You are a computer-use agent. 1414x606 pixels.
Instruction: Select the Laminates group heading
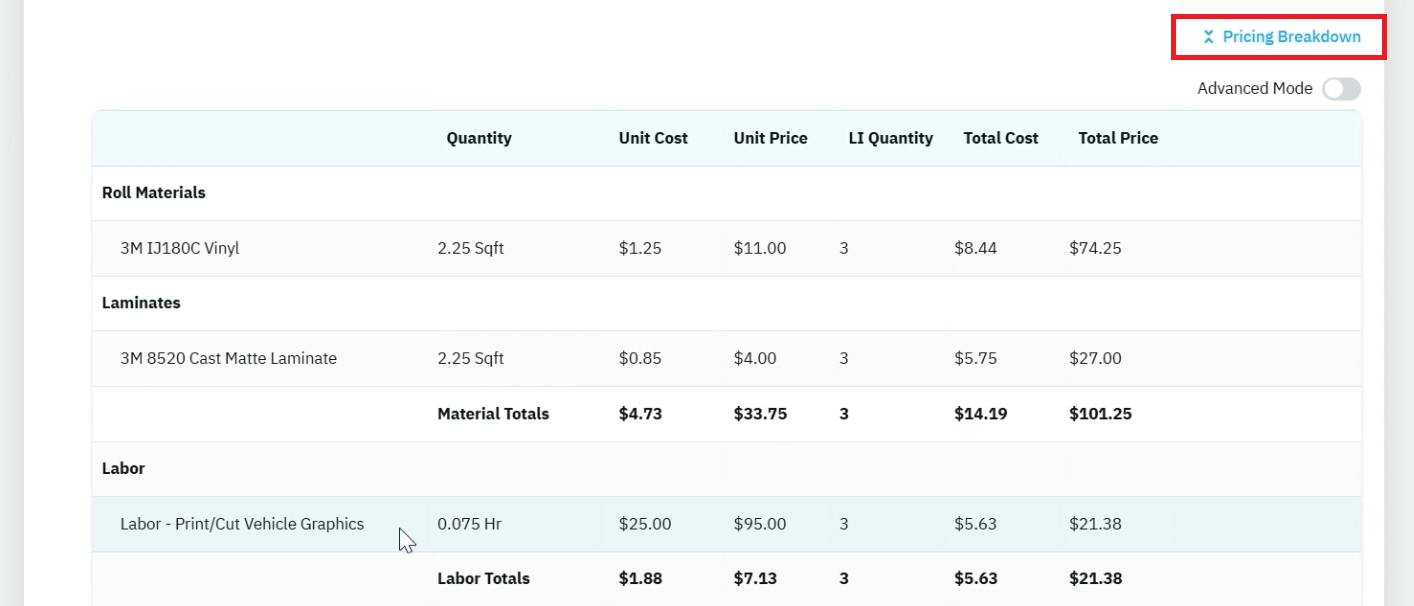141,303
